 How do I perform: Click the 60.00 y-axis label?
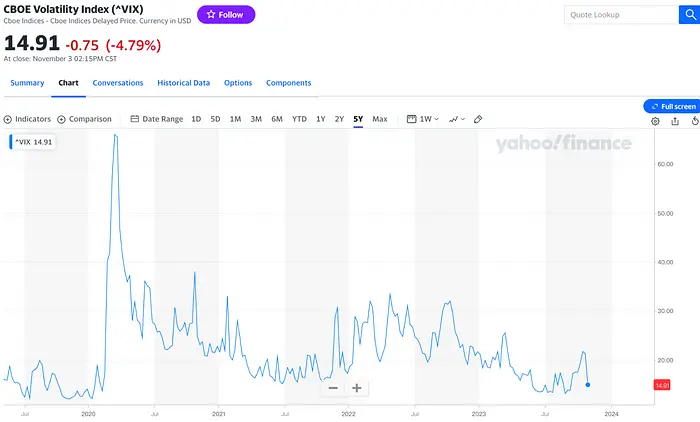(x=665, y=164)
